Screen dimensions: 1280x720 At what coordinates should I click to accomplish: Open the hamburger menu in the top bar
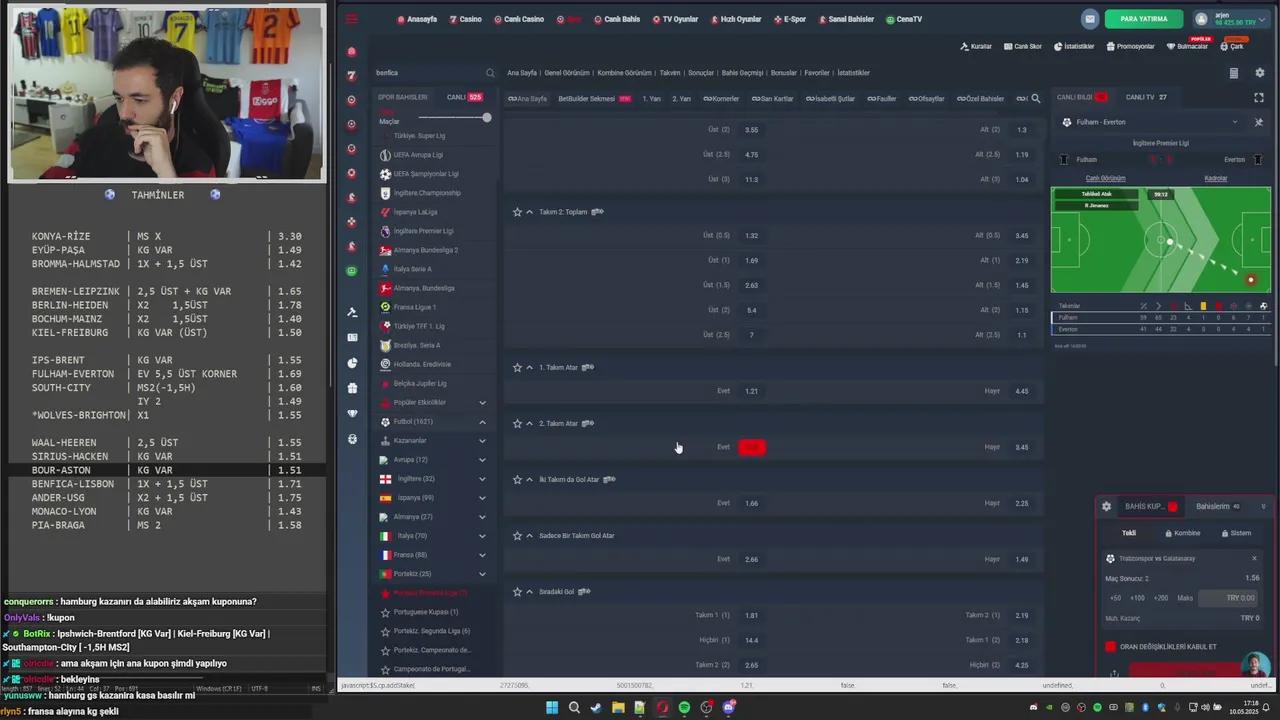352,19
